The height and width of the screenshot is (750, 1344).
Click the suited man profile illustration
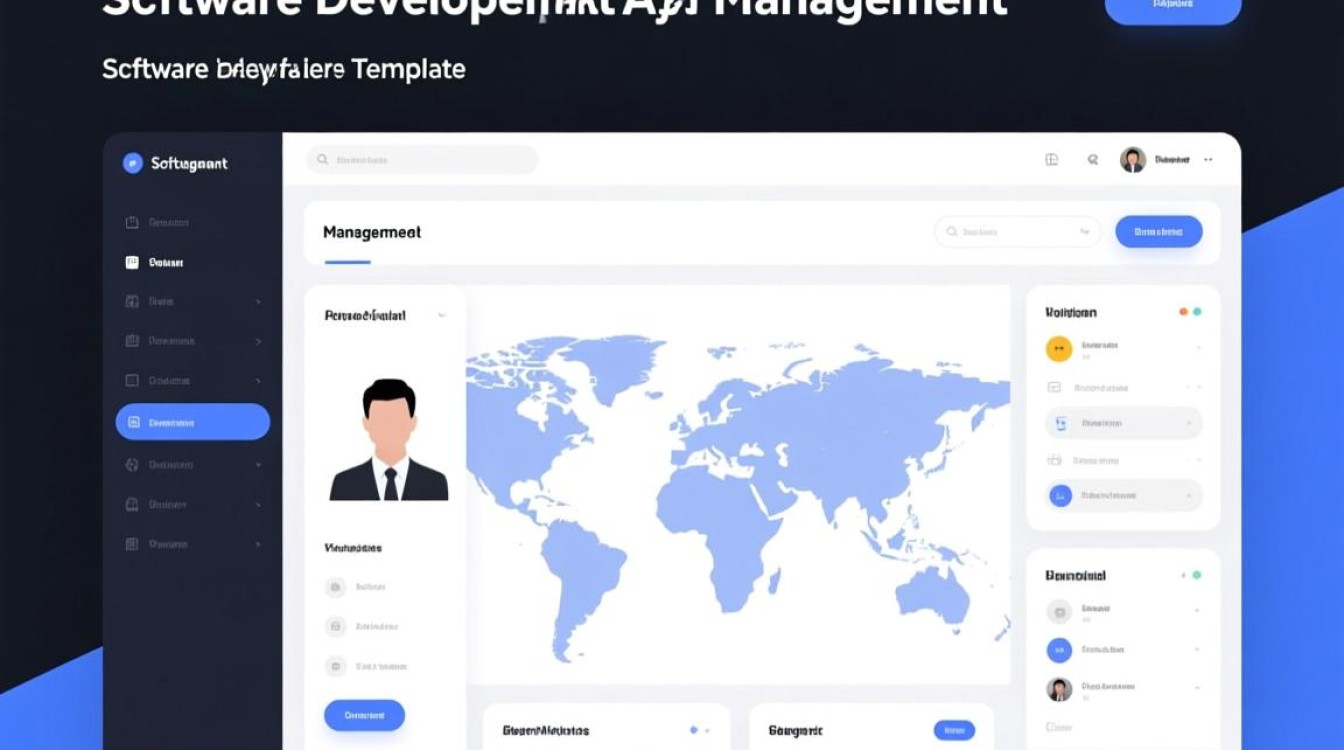[x=388, y=440]
